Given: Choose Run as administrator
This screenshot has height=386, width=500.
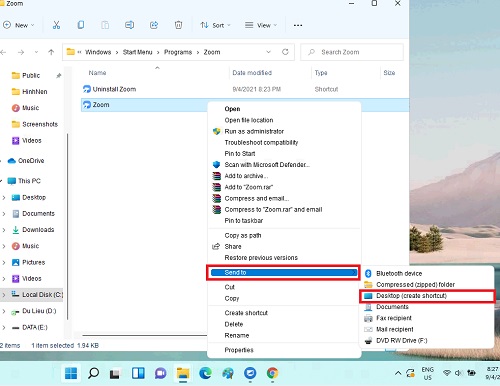Looking at the screenshot, I should tap(254, 131).
